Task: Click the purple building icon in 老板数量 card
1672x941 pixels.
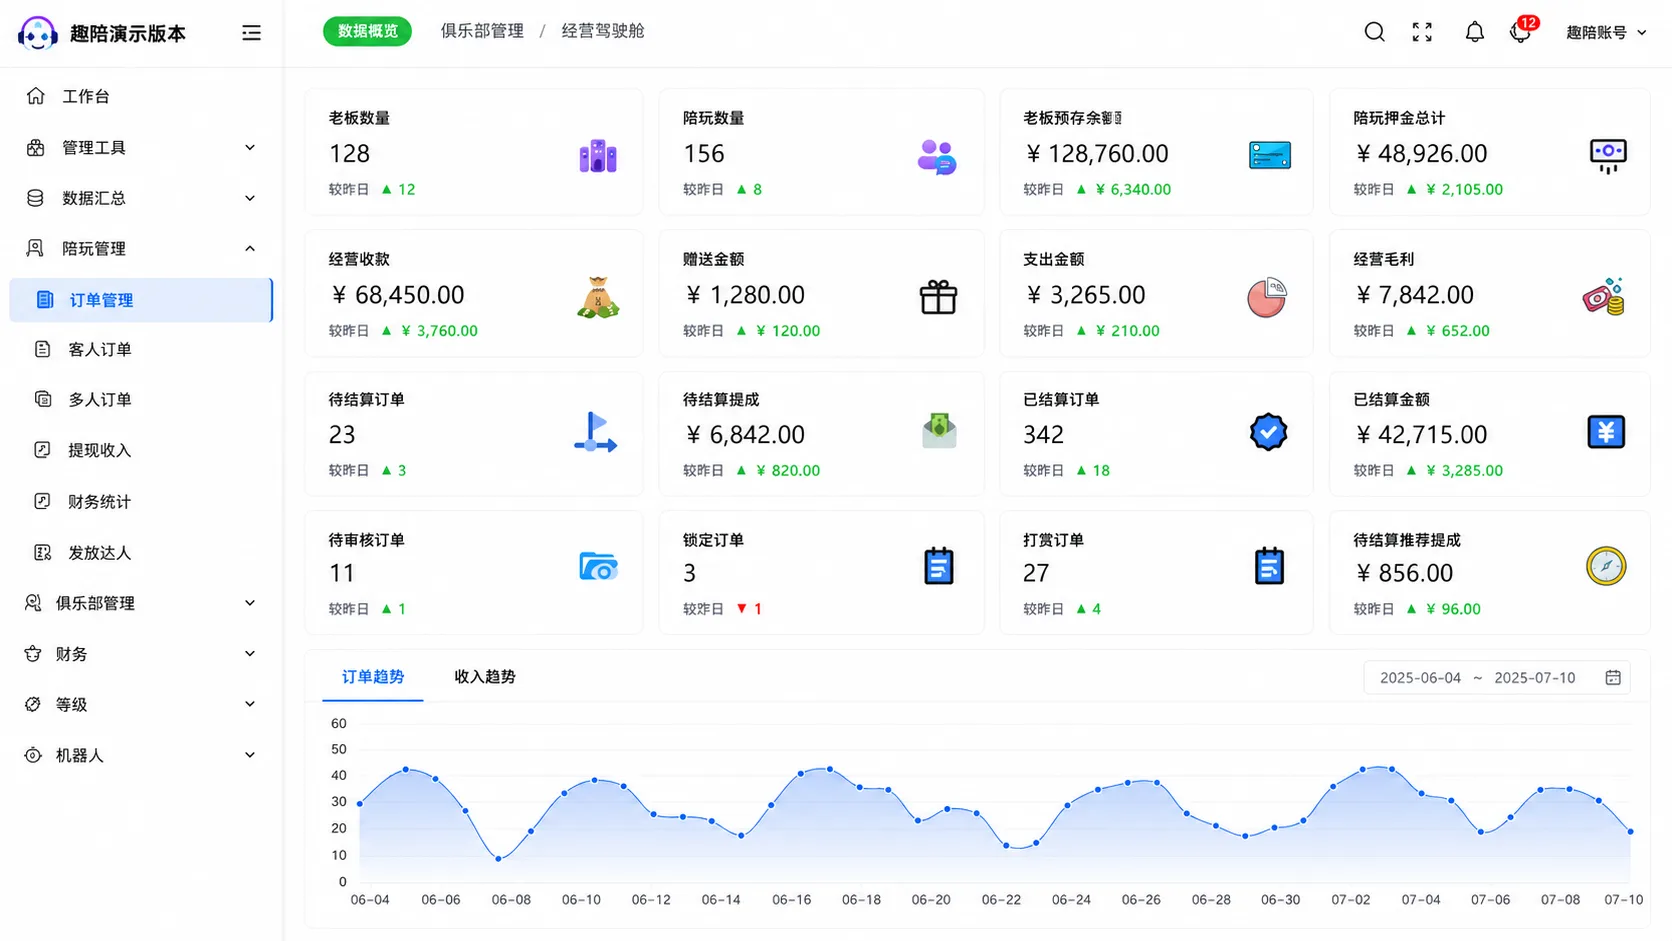Action: pyautogui.click(x=598, y=156)
